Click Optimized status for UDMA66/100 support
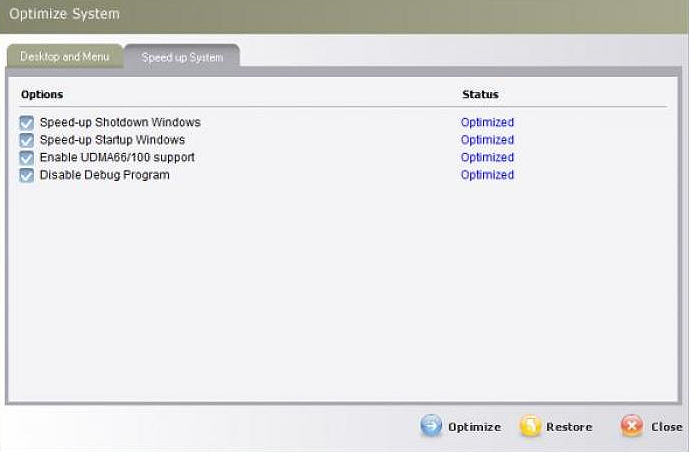 487,157
